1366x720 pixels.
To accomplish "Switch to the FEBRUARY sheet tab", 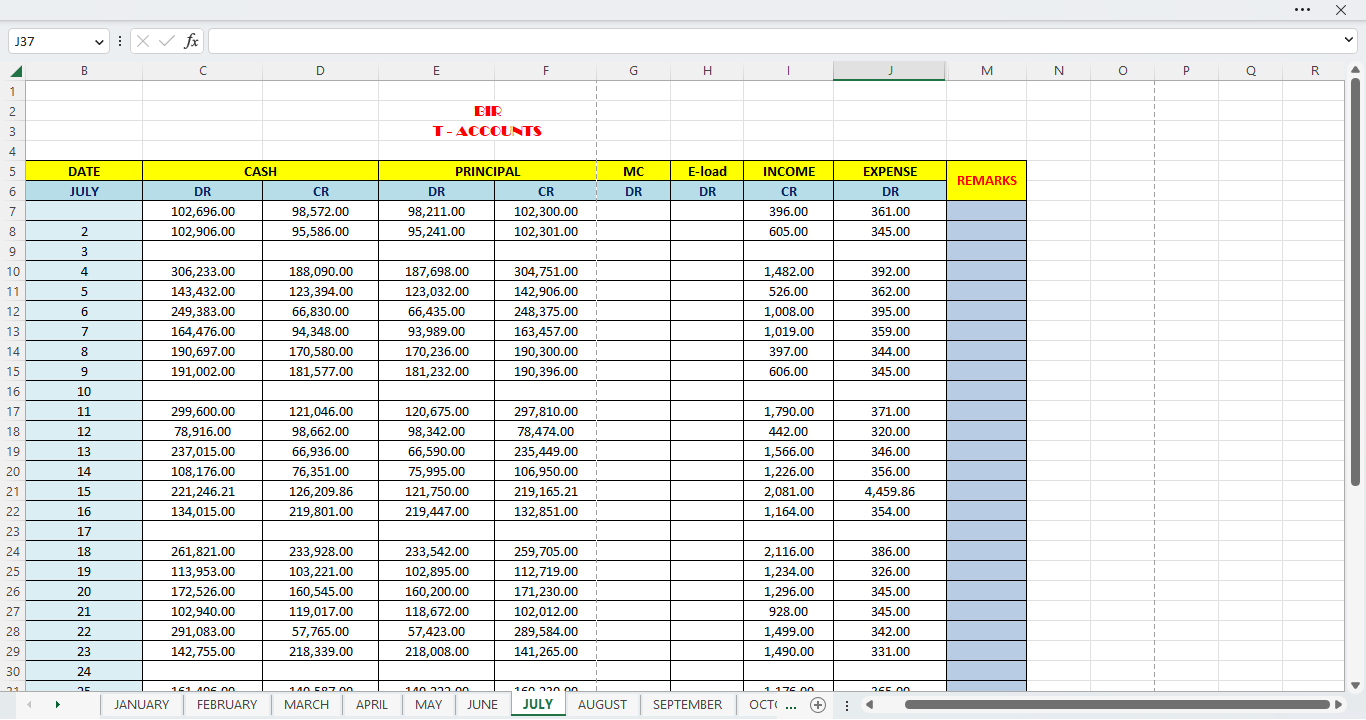I will click(x=227, y=705).
